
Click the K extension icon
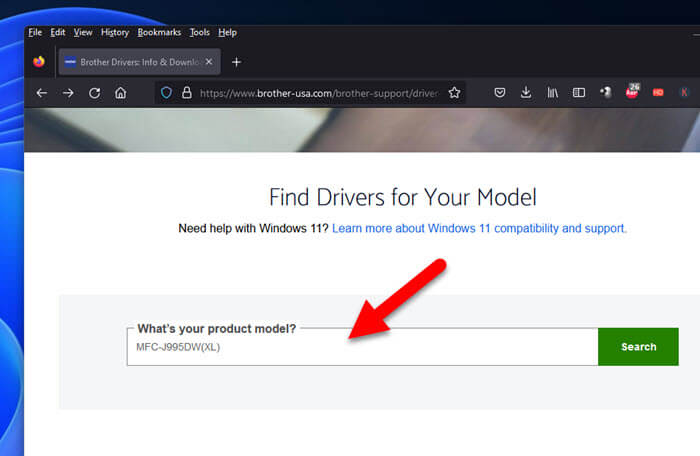click(684, 92)
